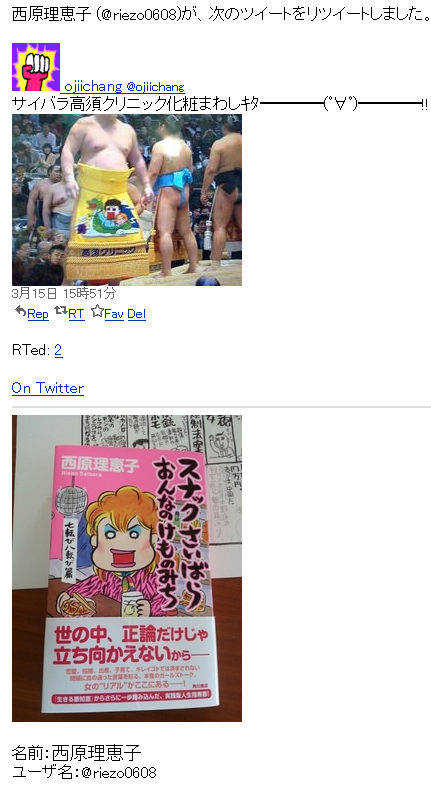The height and width of the screenshot is (791, 431).
Task: Click the favorite star icon
Action: pyautogui.click(x=97, y=311)
